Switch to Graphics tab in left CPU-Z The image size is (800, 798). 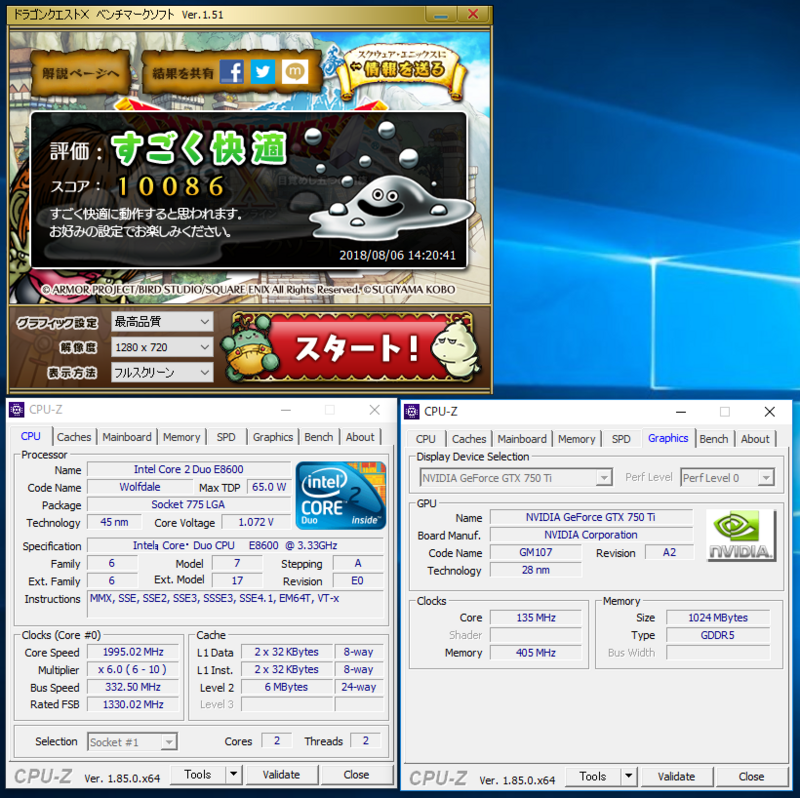pos(273,437)
